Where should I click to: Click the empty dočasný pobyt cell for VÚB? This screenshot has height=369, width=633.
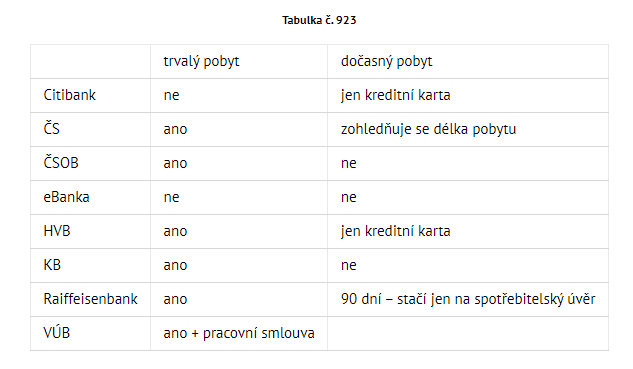pyautogui.click(x=468, y=333)
